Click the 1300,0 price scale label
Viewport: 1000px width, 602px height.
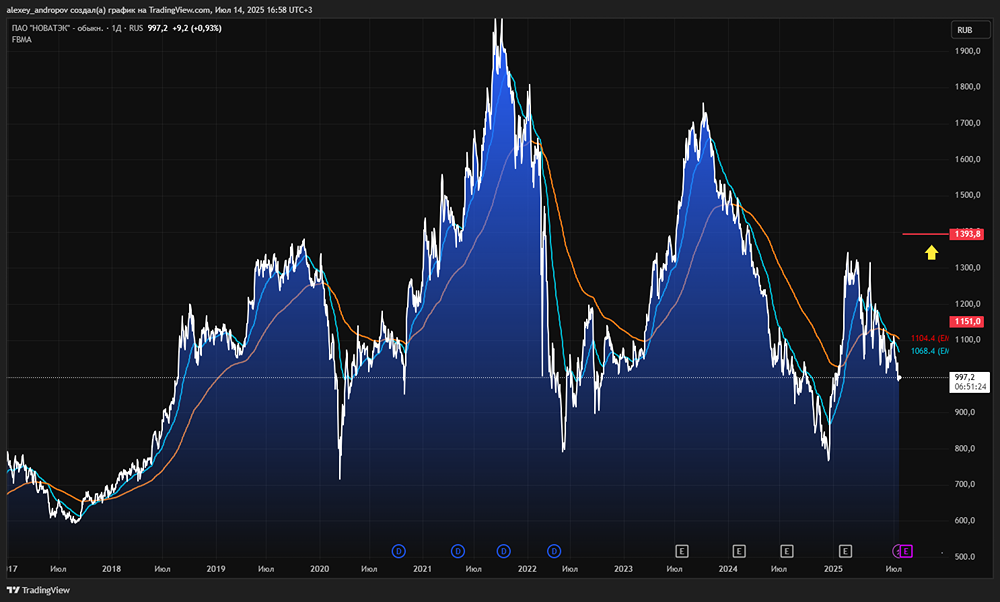coord(967,268)
